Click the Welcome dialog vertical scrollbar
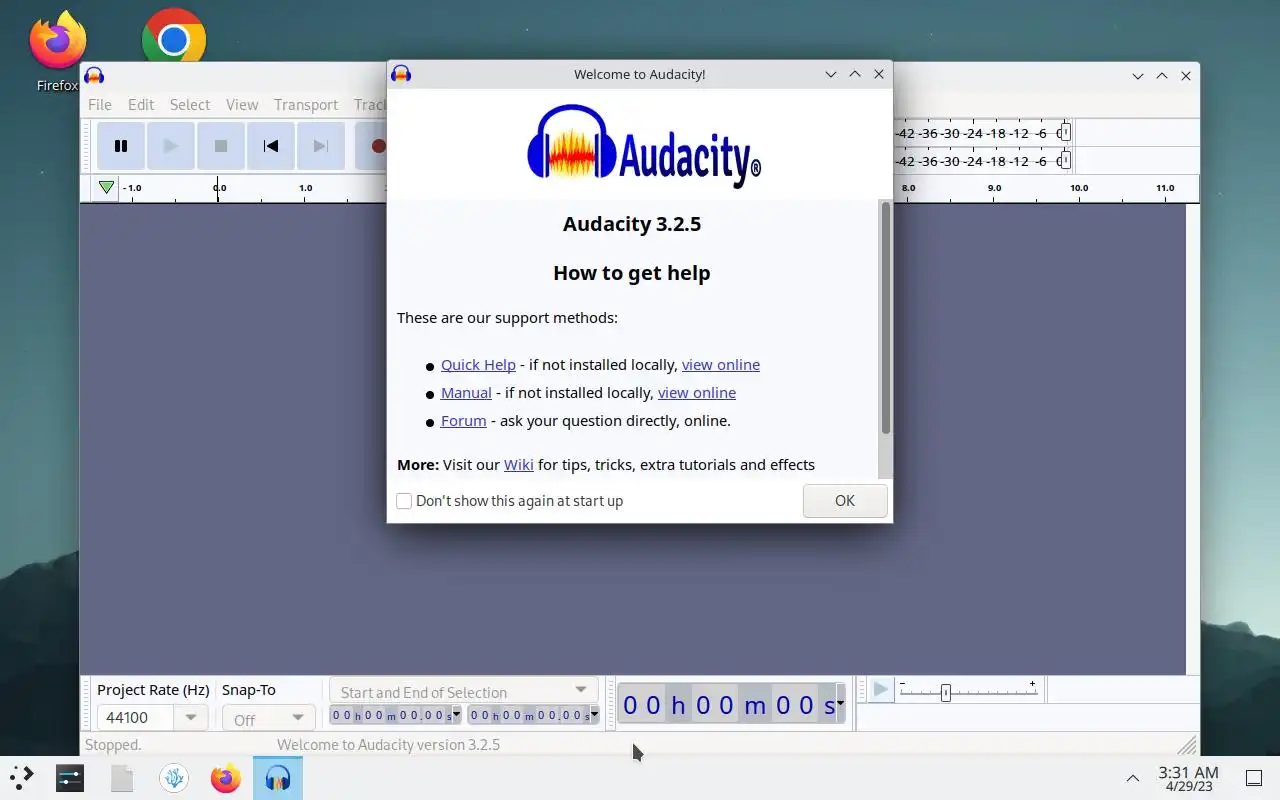 click(x=886, y=318)
